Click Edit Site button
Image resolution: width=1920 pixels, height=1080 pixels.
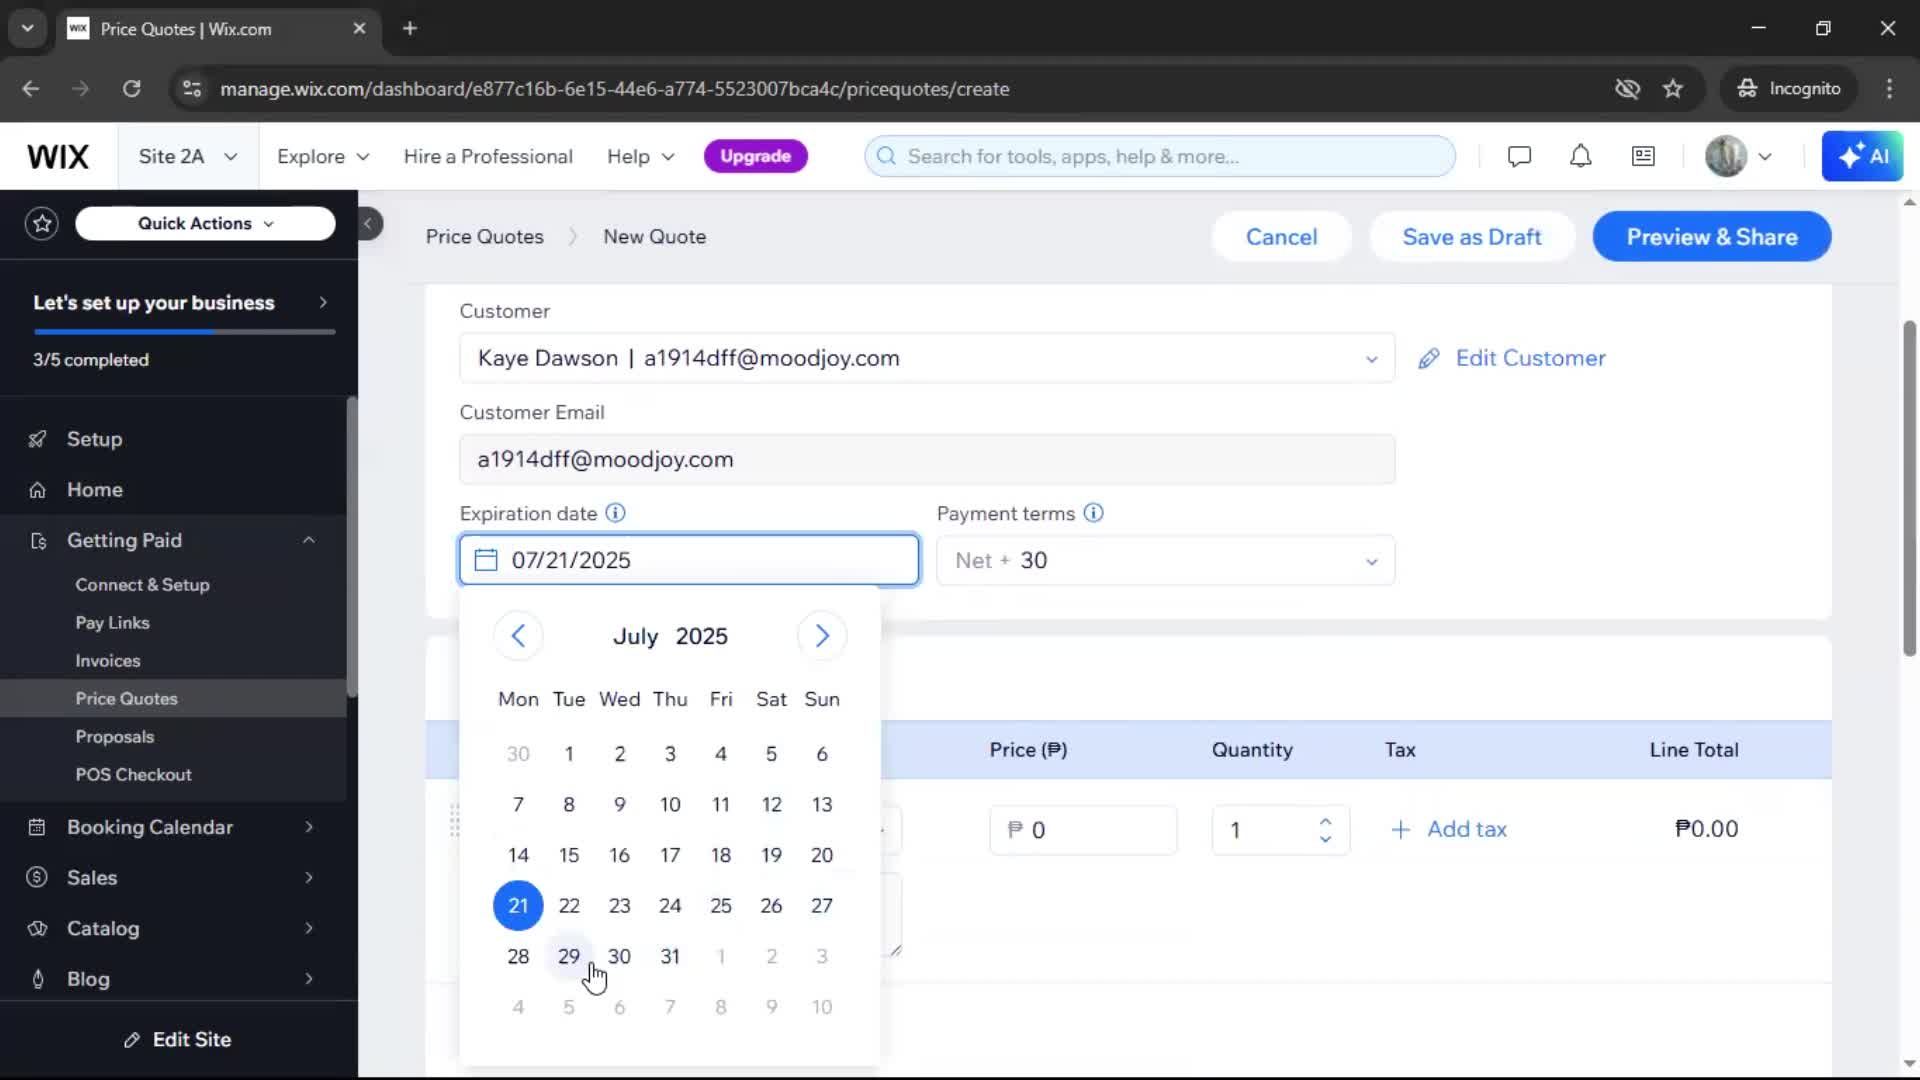(x=179, y=1040)
